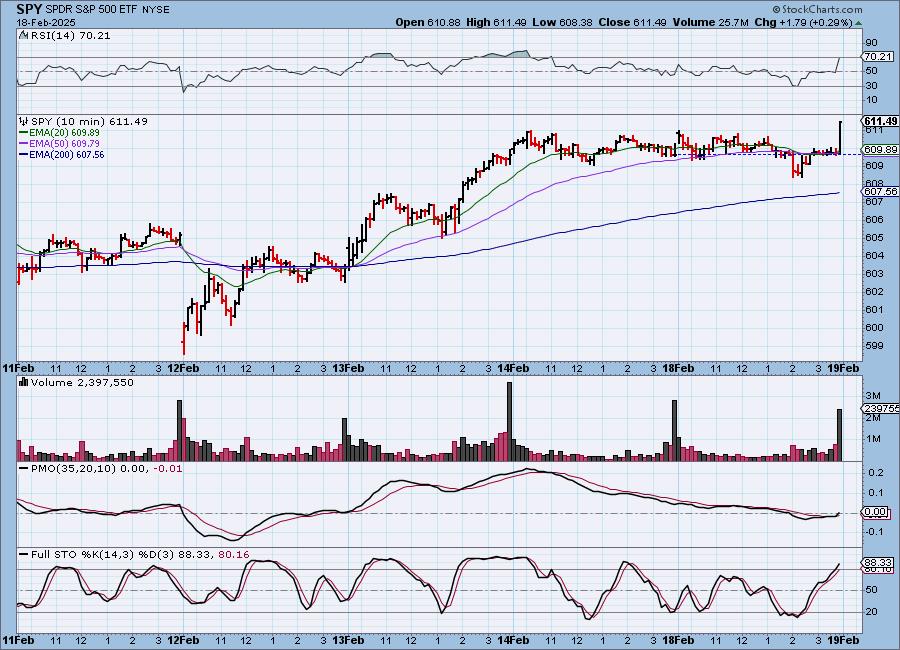
Task: Click the tallest volume bar at 14Feb open
Action: click(509, 421)
